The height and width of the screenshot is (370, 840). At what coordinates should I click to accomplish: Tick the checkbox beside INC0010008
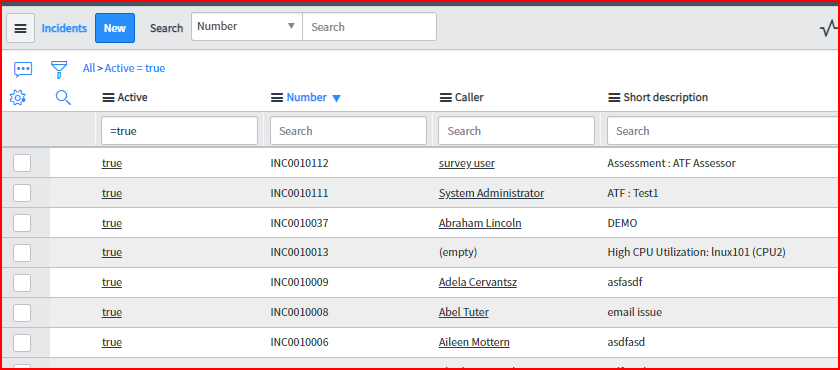click(22, 312)
